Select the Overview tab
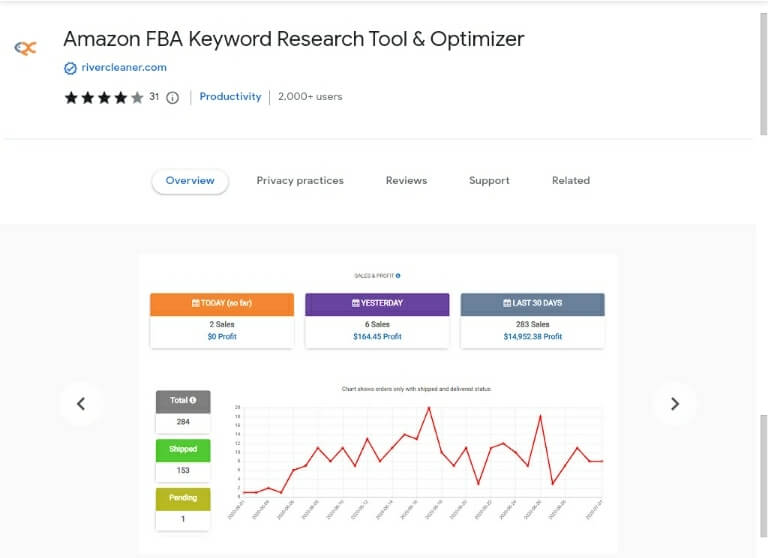The height and width of the screenshot is (558, 768). point(190,181)
